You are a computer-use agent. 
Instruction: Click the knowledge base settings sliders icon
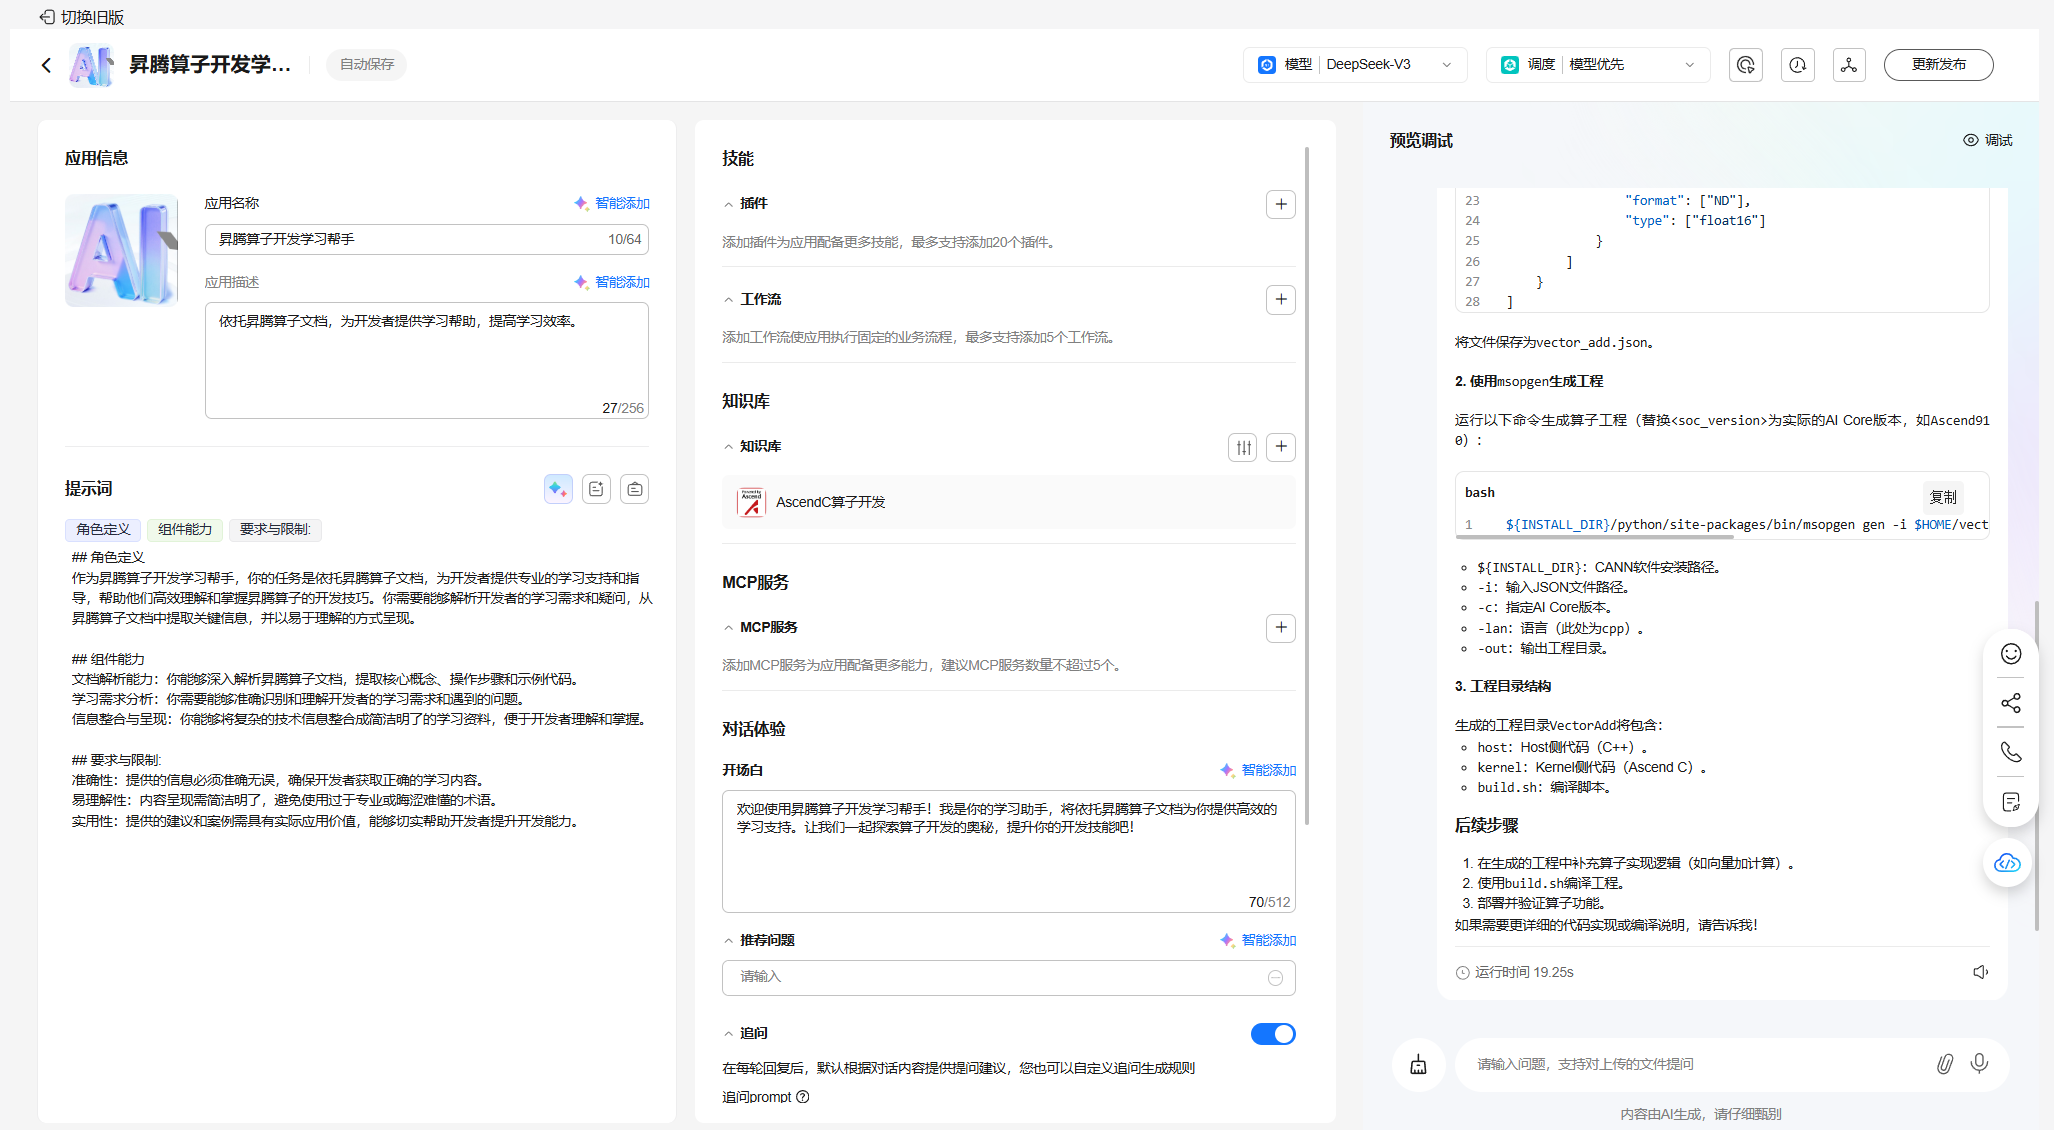click(1243, 447)
